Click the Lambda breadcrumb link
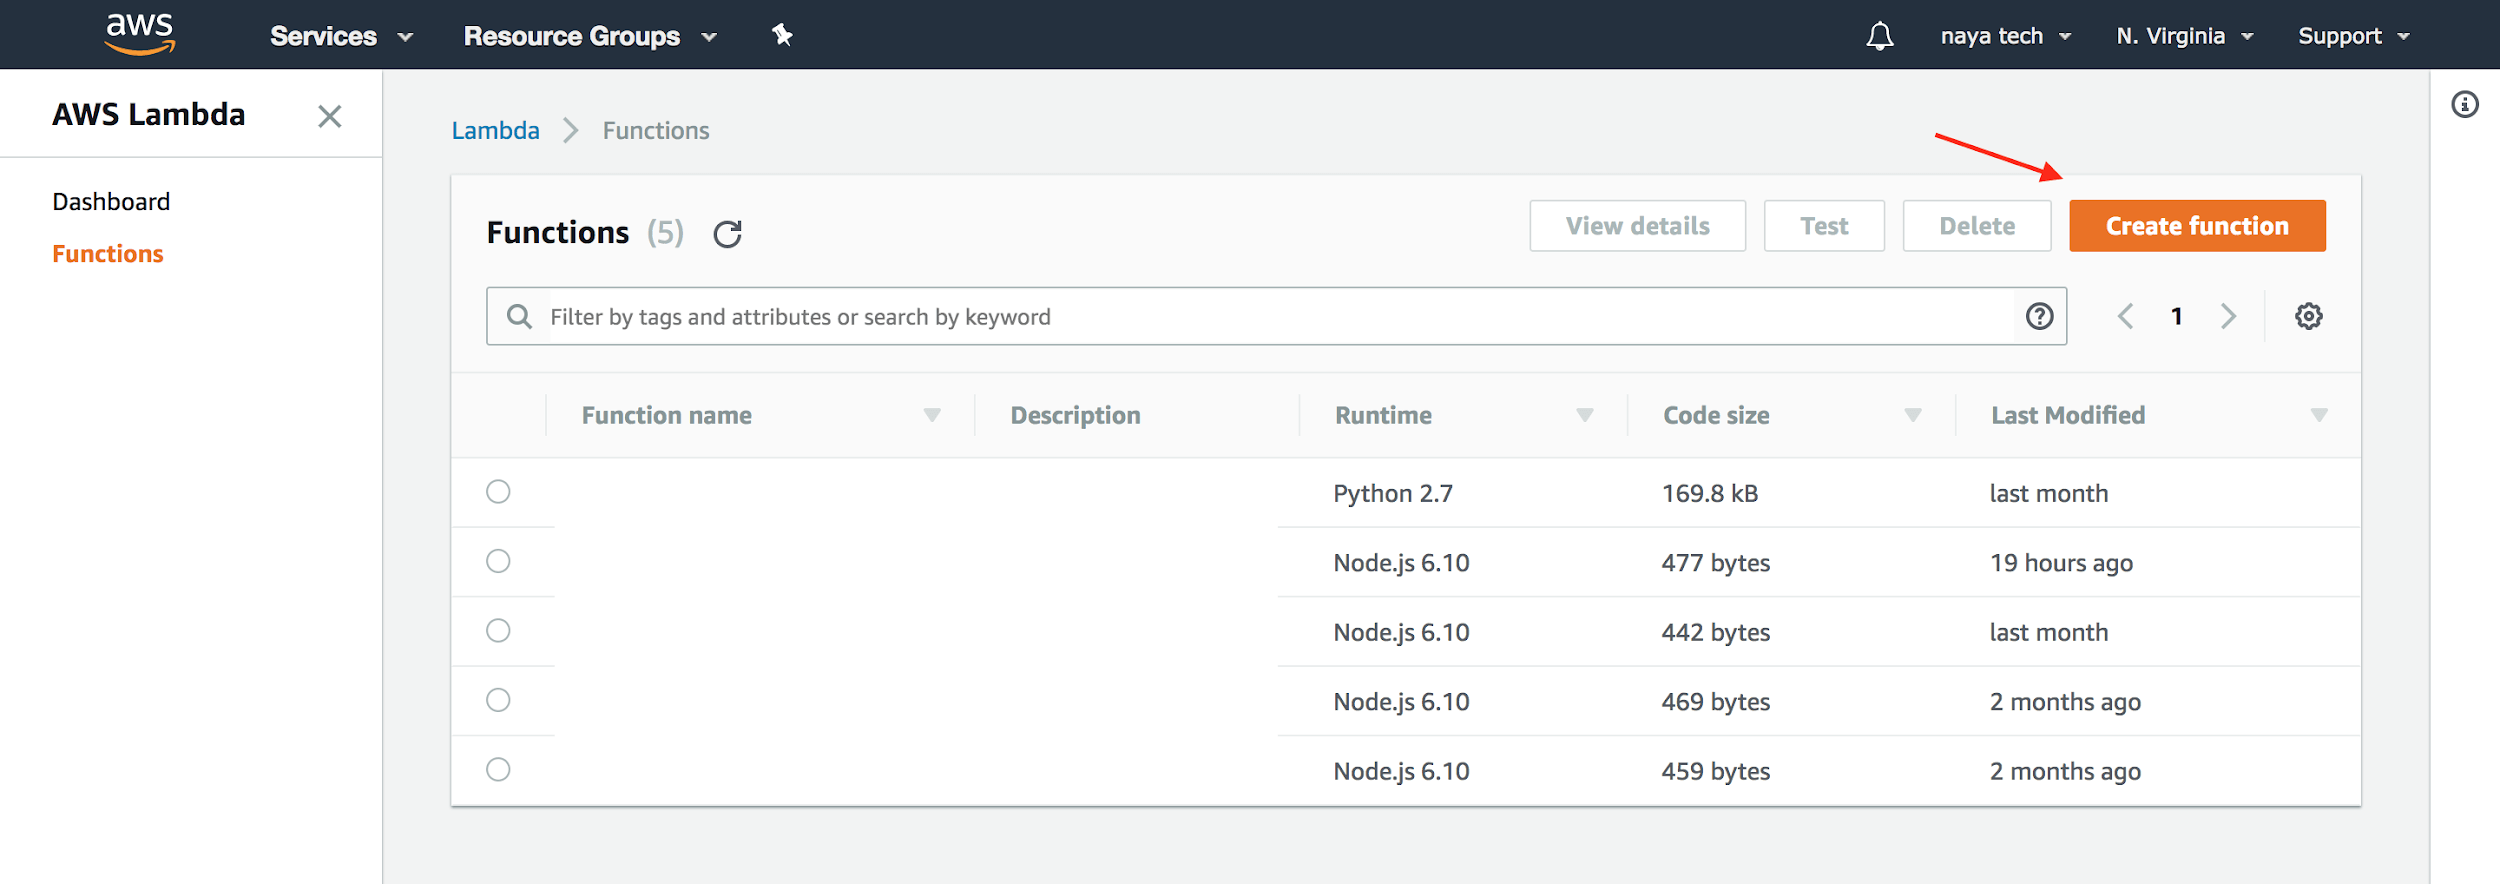The height and width of the screenshot is (884, 2500). (x=495, y=131)
